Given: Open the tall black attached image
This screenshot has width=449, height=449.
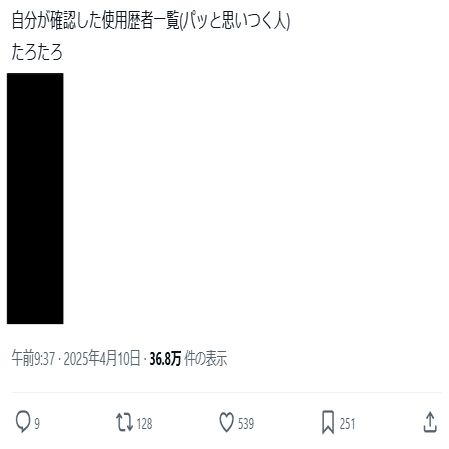Looking at the screenshot, I should [x=35, y=198].
